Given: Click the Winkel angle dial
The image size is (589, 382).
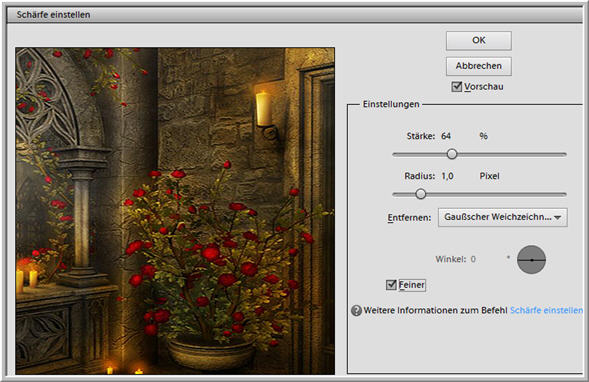Looking at the screenshot, I should pyautogui.click(x=532, y=260).
